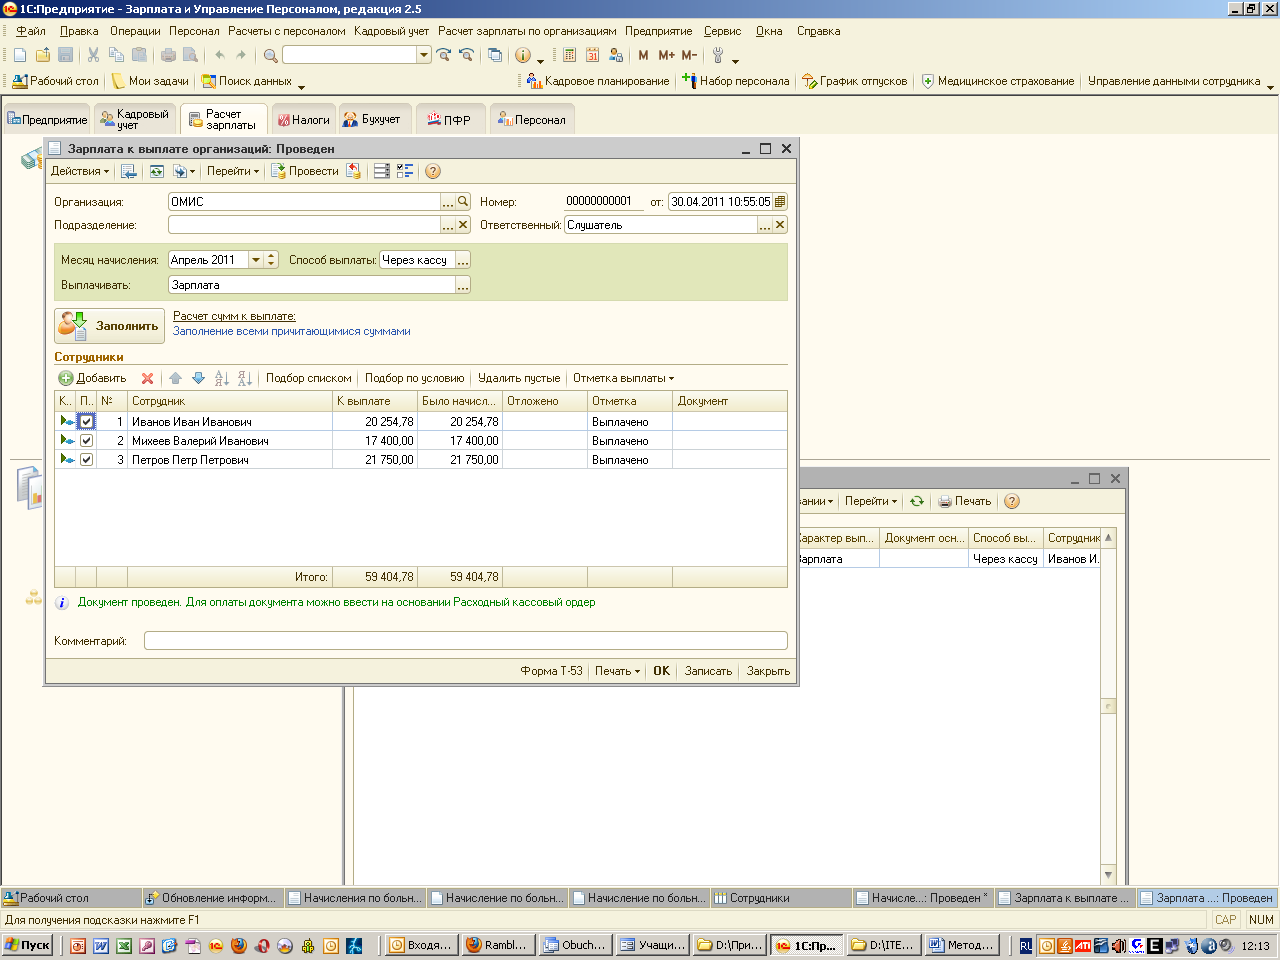This screenshot has height=960, width=1280.
Task: Click Добавить to add employee
Action: [x=92, y=378]
